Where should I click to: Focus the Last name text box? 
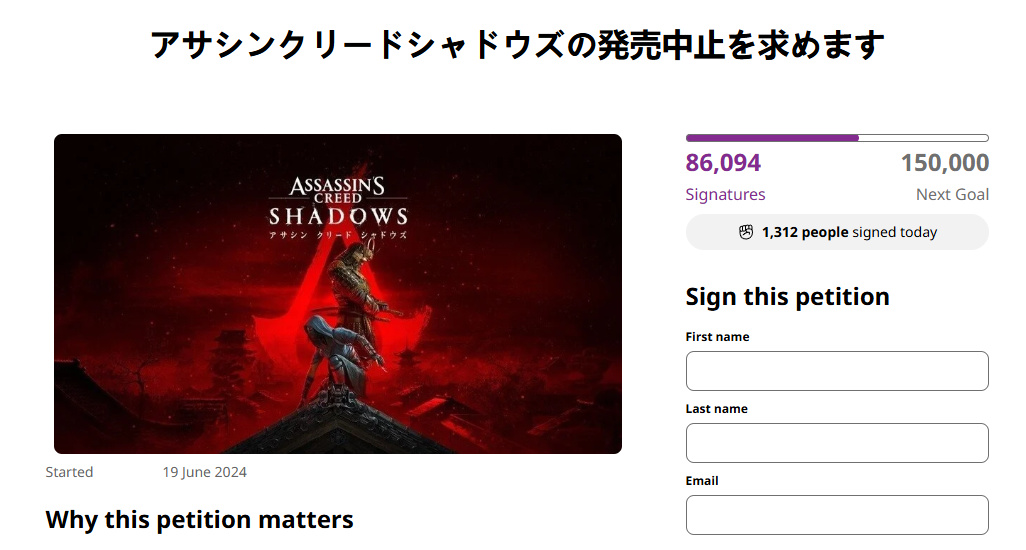tap(836, 443)
